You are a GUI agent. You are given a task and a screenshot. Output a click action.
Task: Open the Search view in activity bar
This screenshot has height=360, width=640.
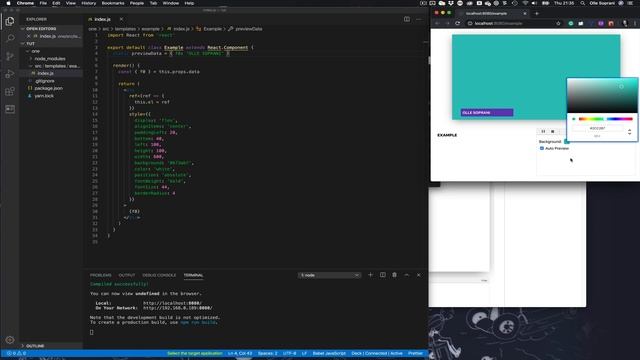(10, 38)
